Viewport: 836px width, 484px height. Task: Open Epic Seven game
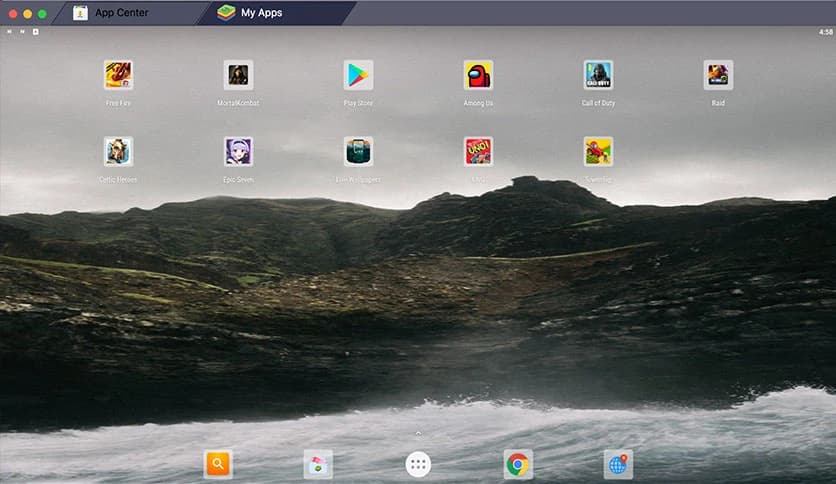pos(238,151)
